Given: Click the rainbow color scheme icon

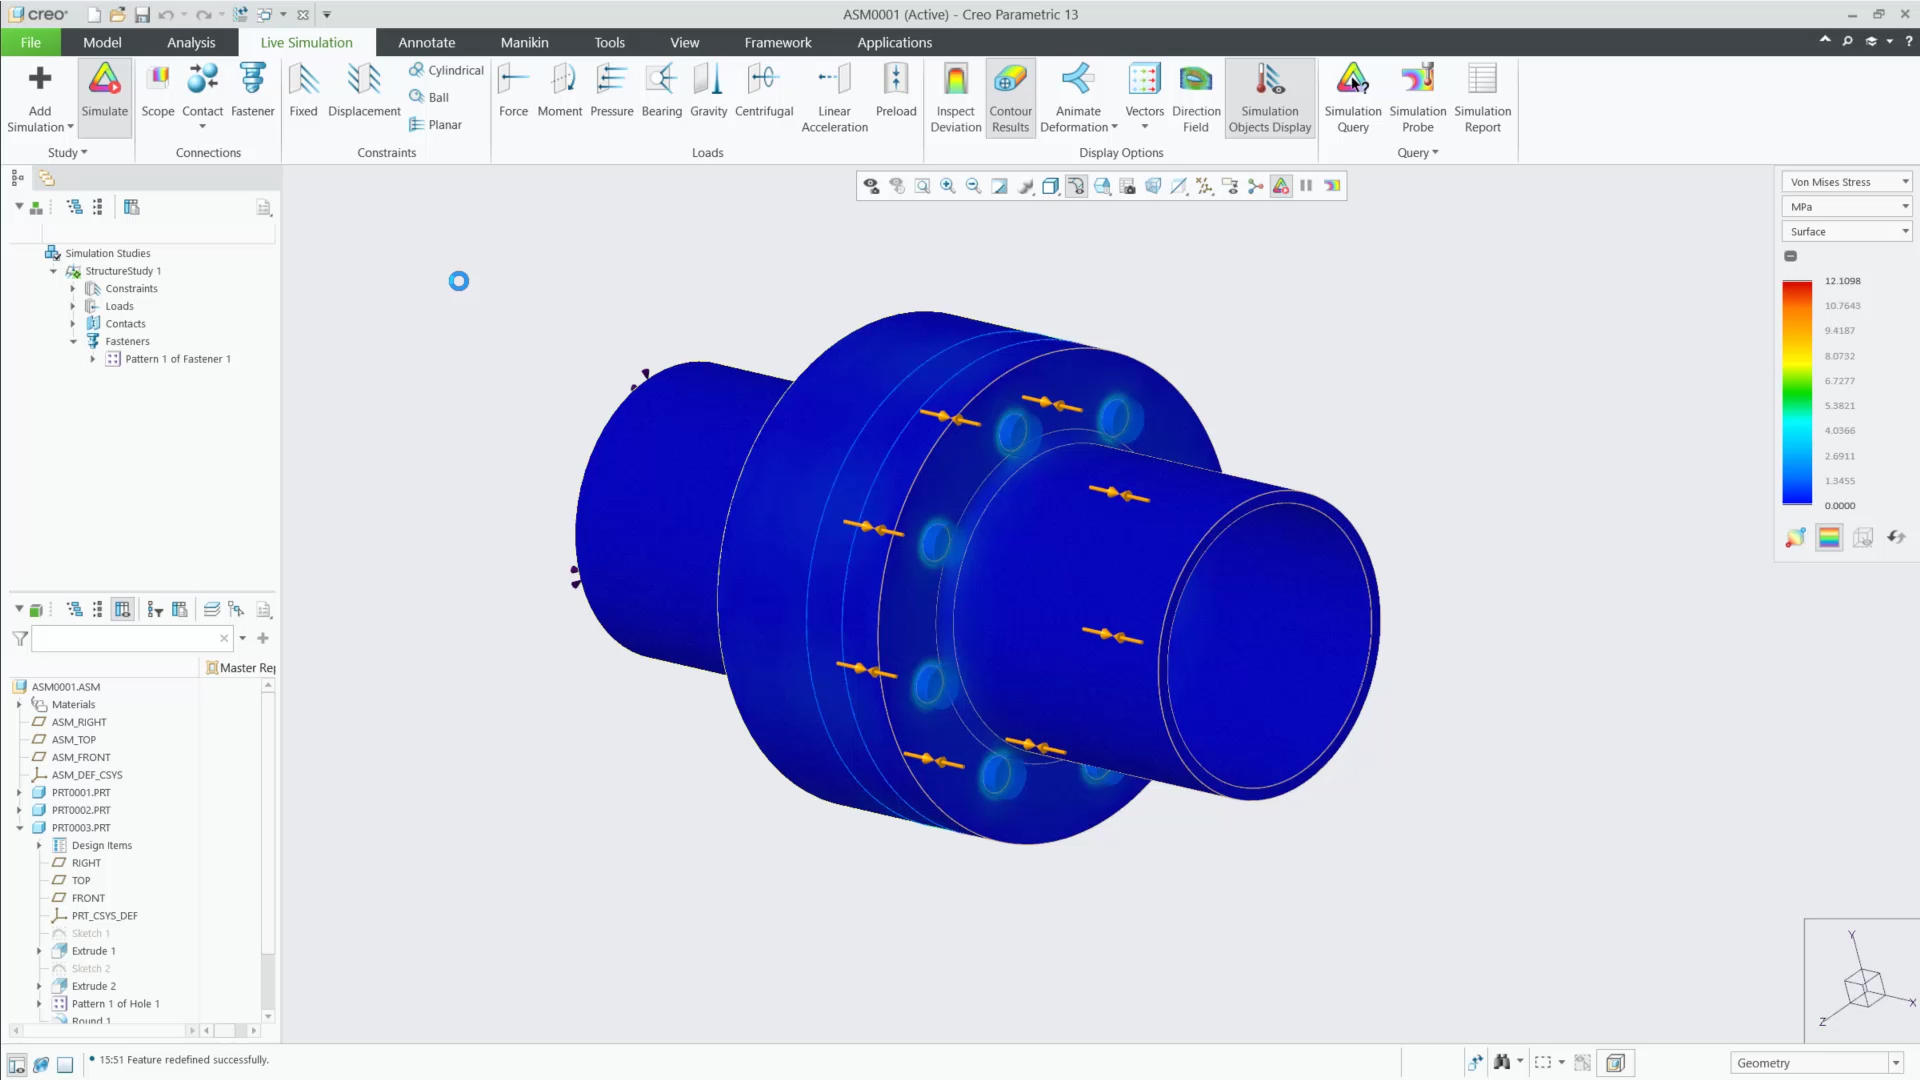Looking at the screenshot, I should (1829, 538).
